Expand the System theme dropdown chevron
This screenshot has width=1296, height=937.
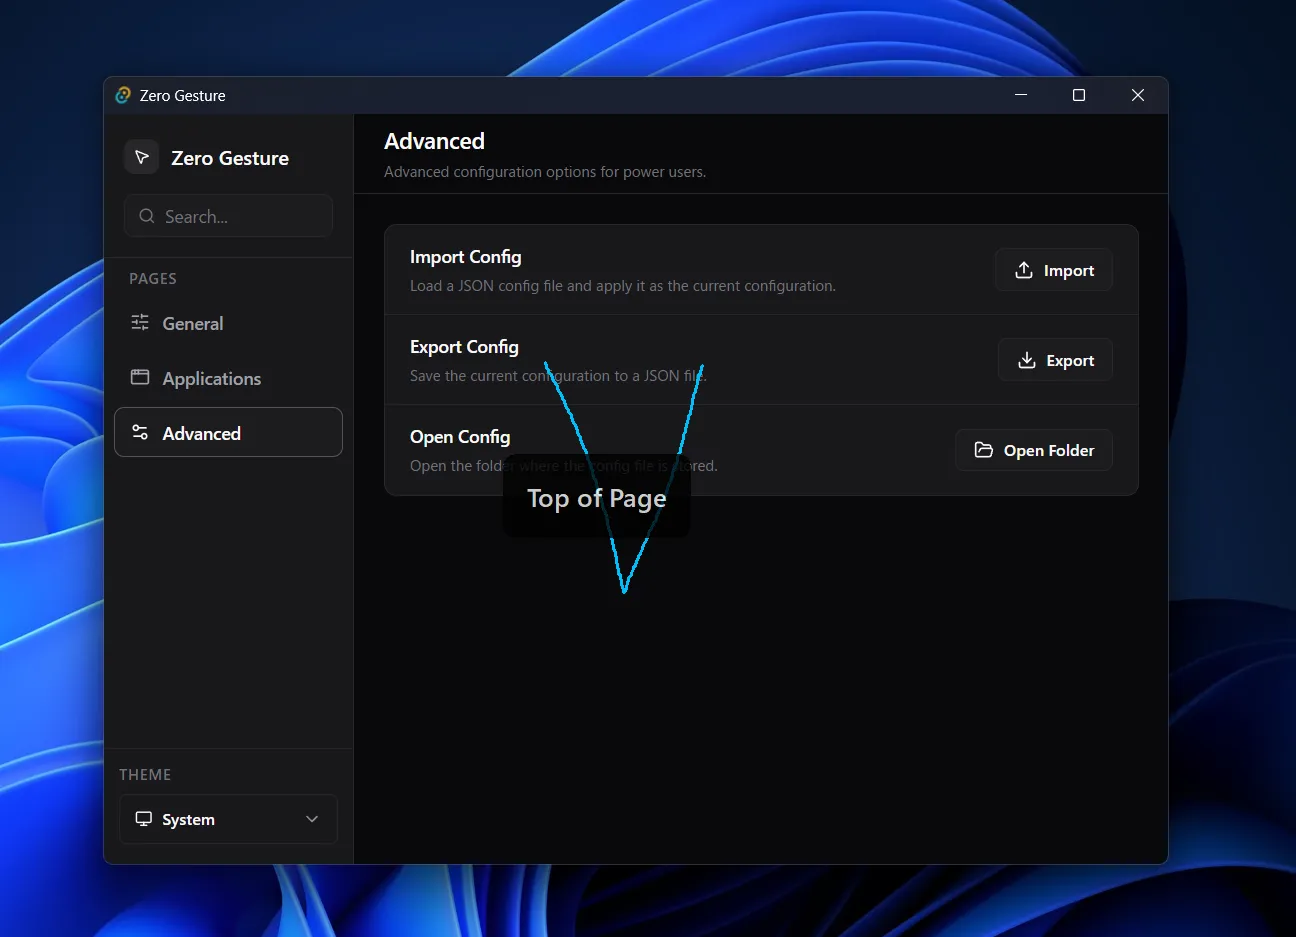[312, 819]
